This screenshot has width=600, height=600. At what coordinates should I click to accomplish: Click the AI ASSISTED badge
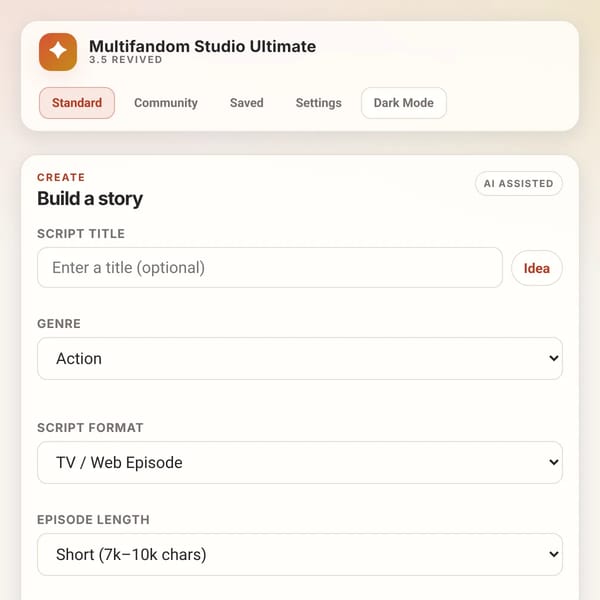click(x=518, y=184)
